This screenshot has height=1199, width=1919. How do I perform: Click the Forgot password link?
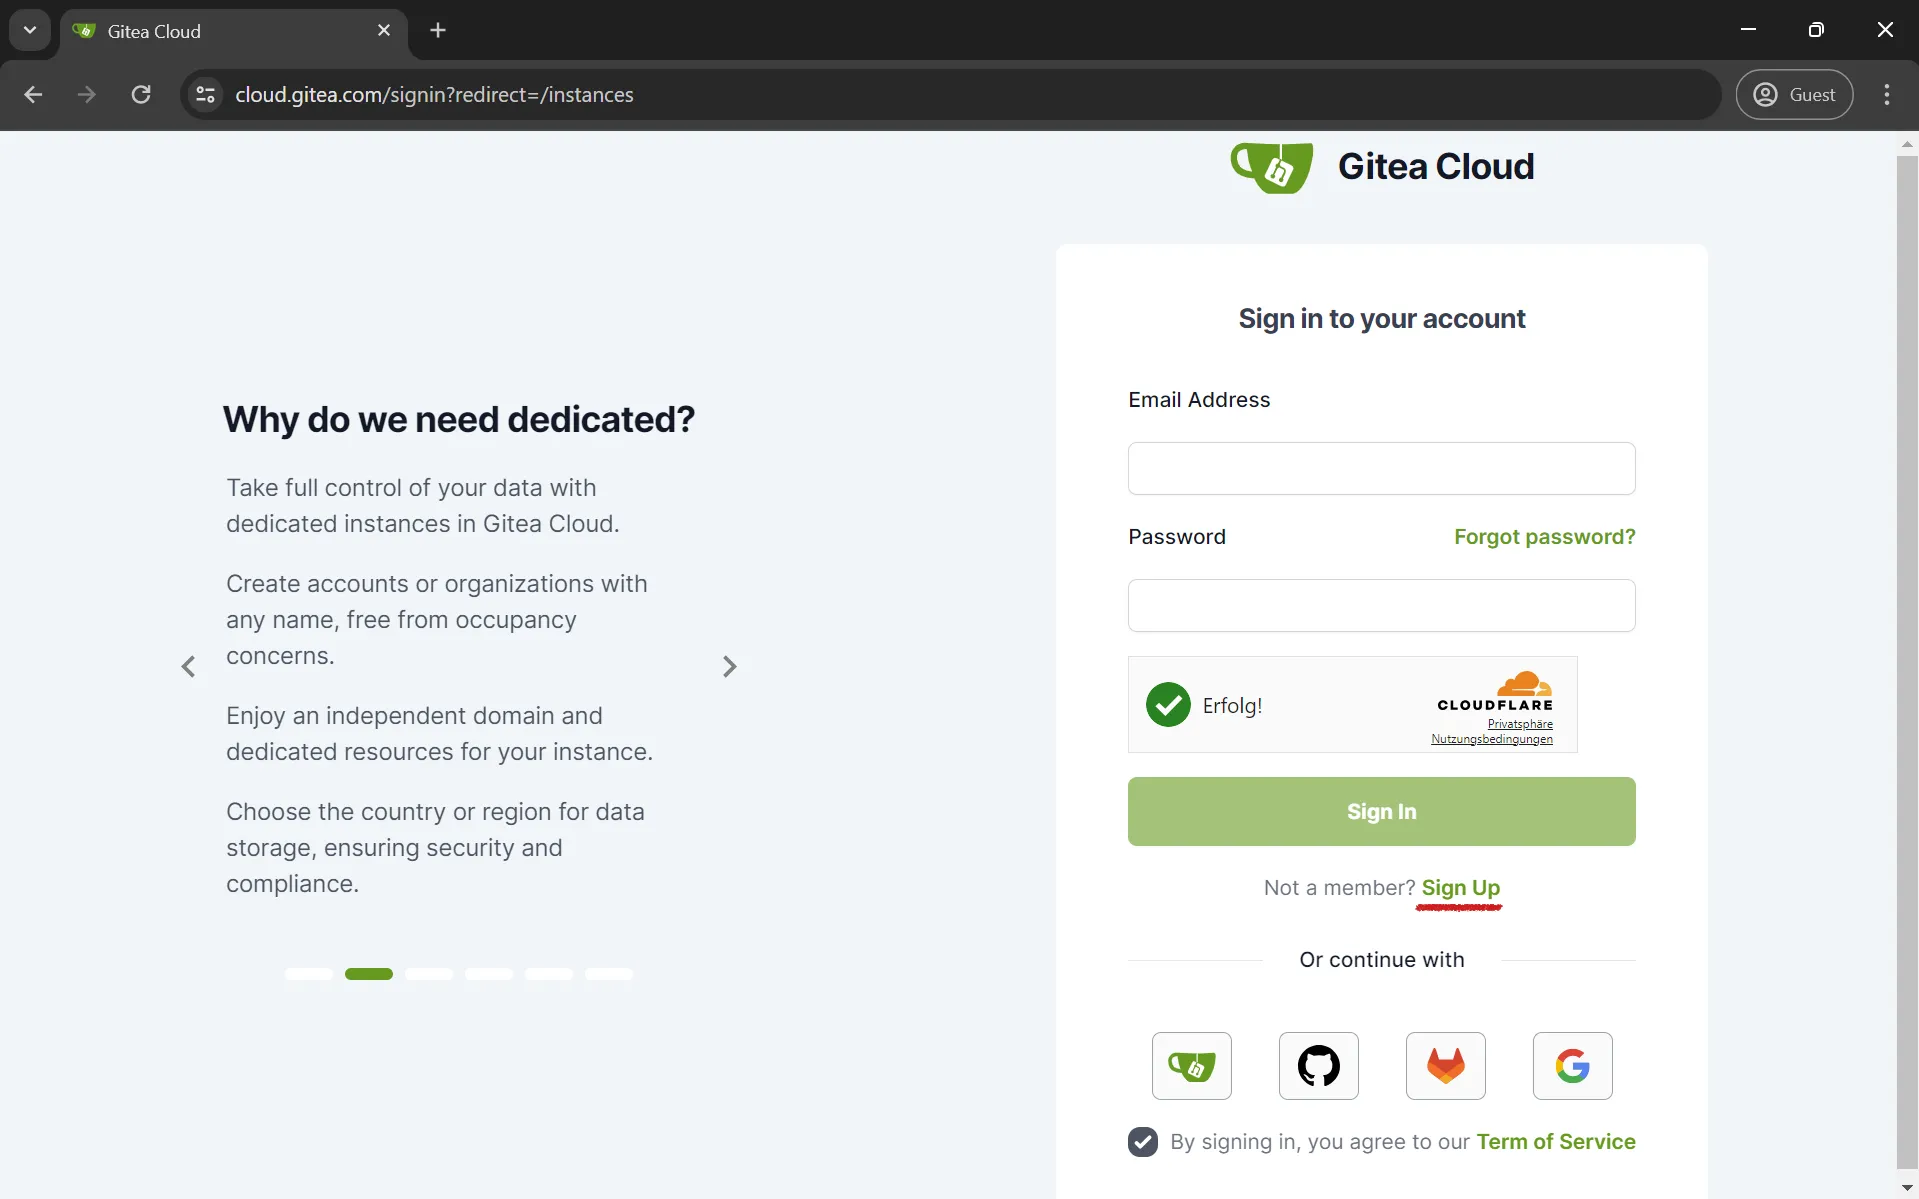pos(1543,537)
